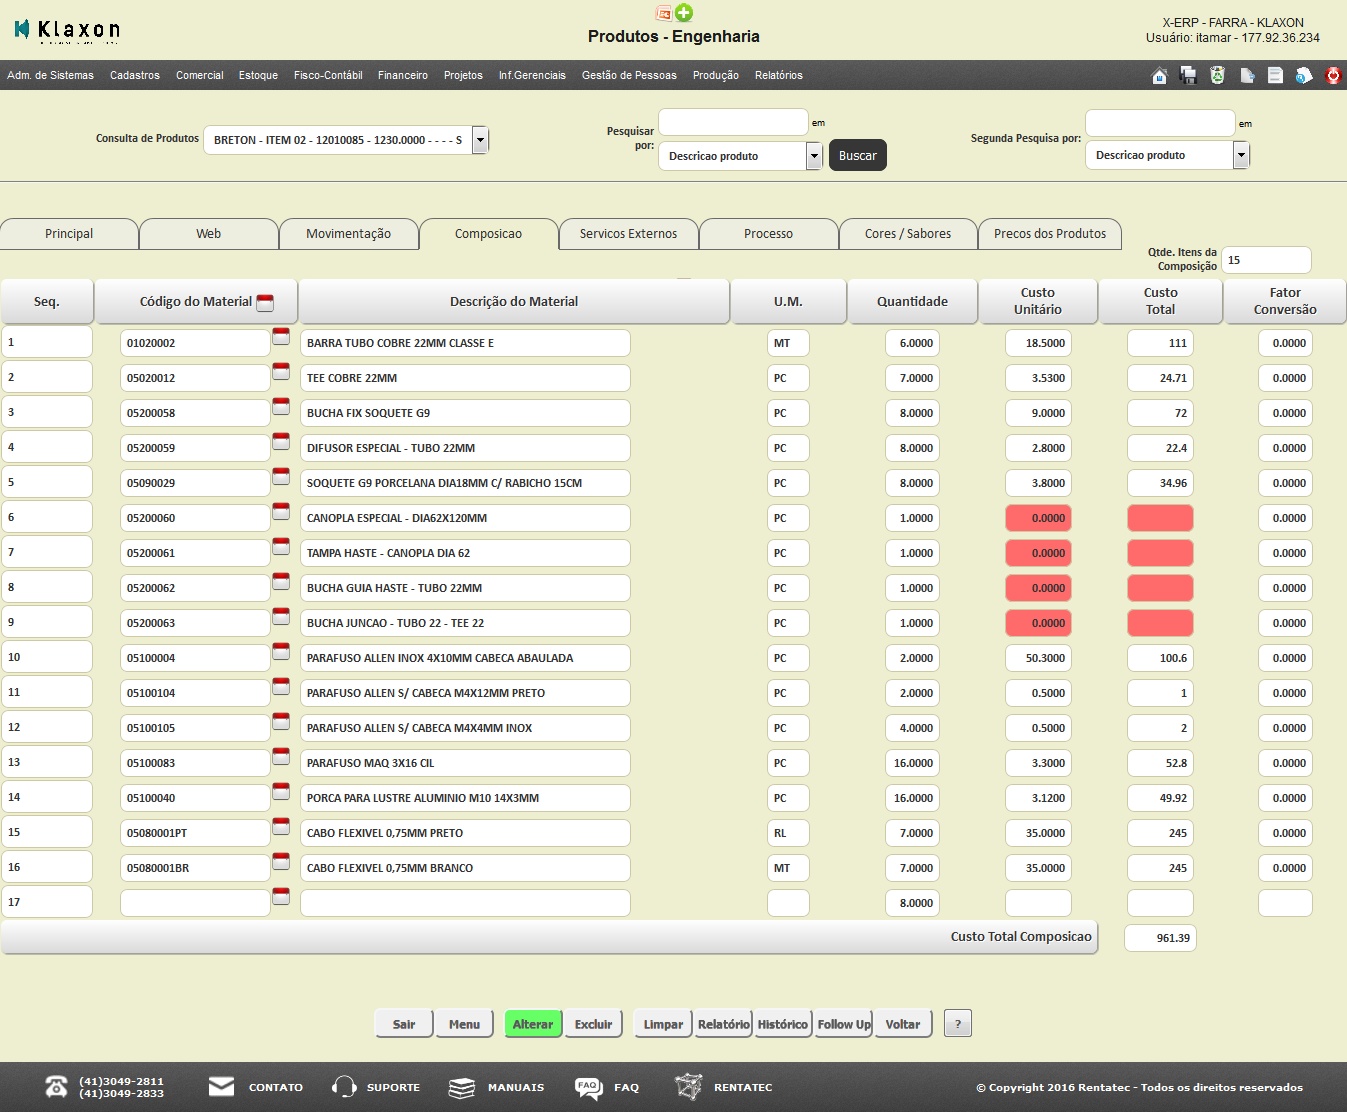Click the green plus icon above title

(x=684, y=13)
